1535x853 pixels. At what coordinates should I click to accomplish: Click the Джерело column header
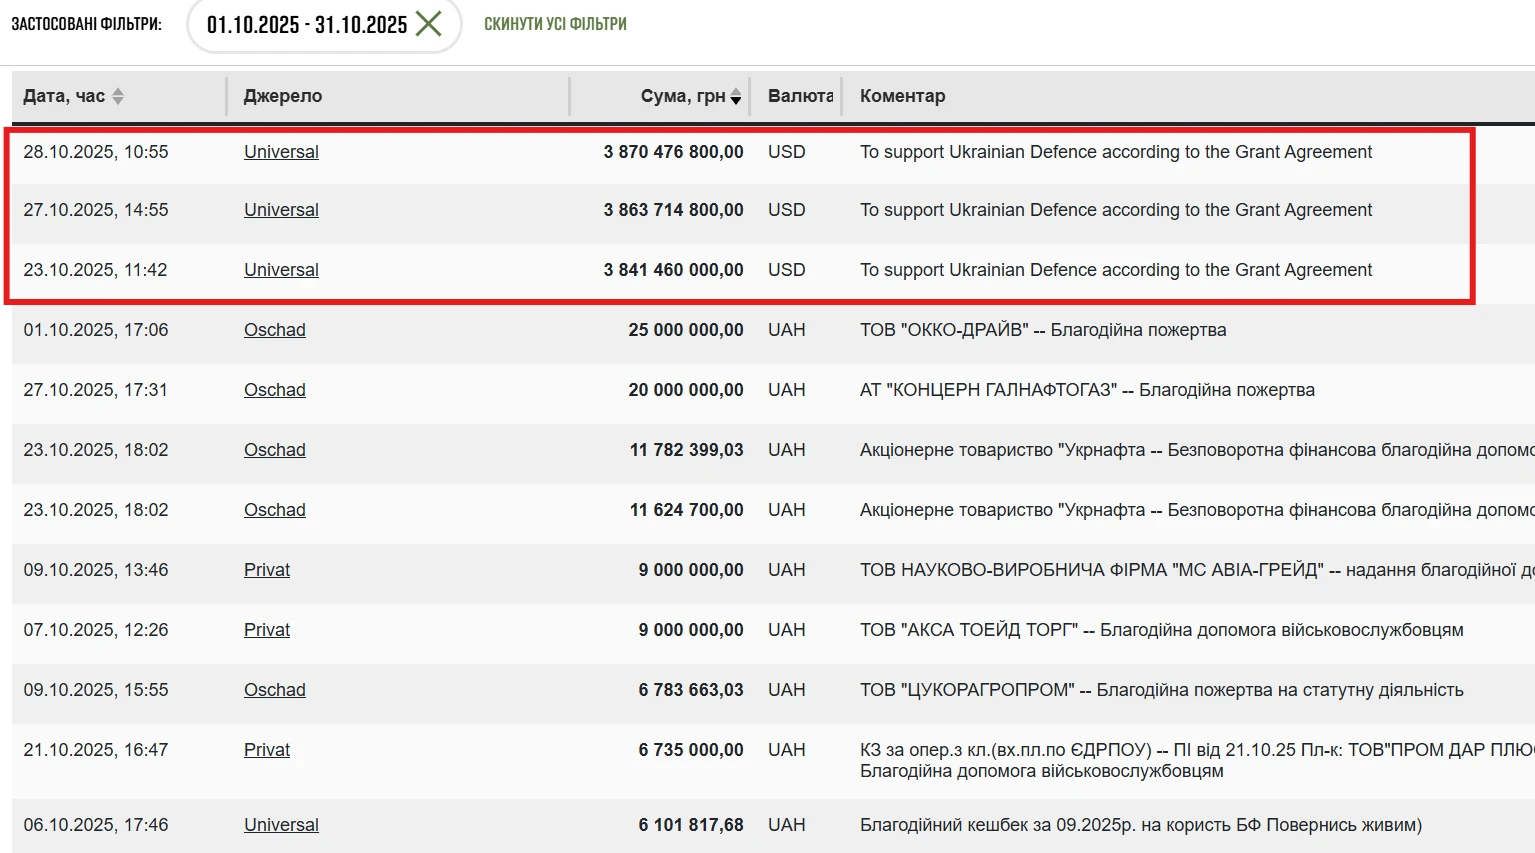tap(283, 96)
